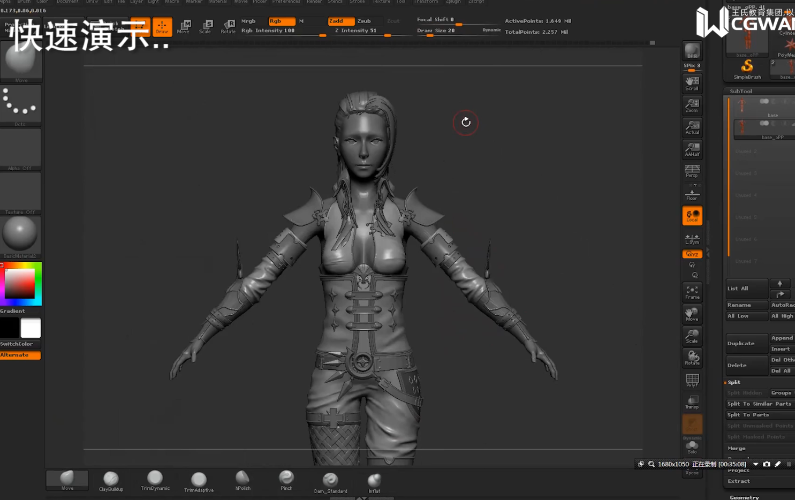This screenshot has width=795, height=500.
Task: Select the SimpleBrush tool icon
Action: point(746,67)
